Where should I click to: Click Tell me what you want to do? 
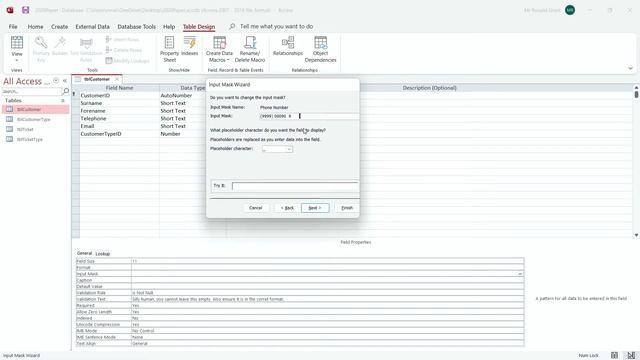click(276, 27)
